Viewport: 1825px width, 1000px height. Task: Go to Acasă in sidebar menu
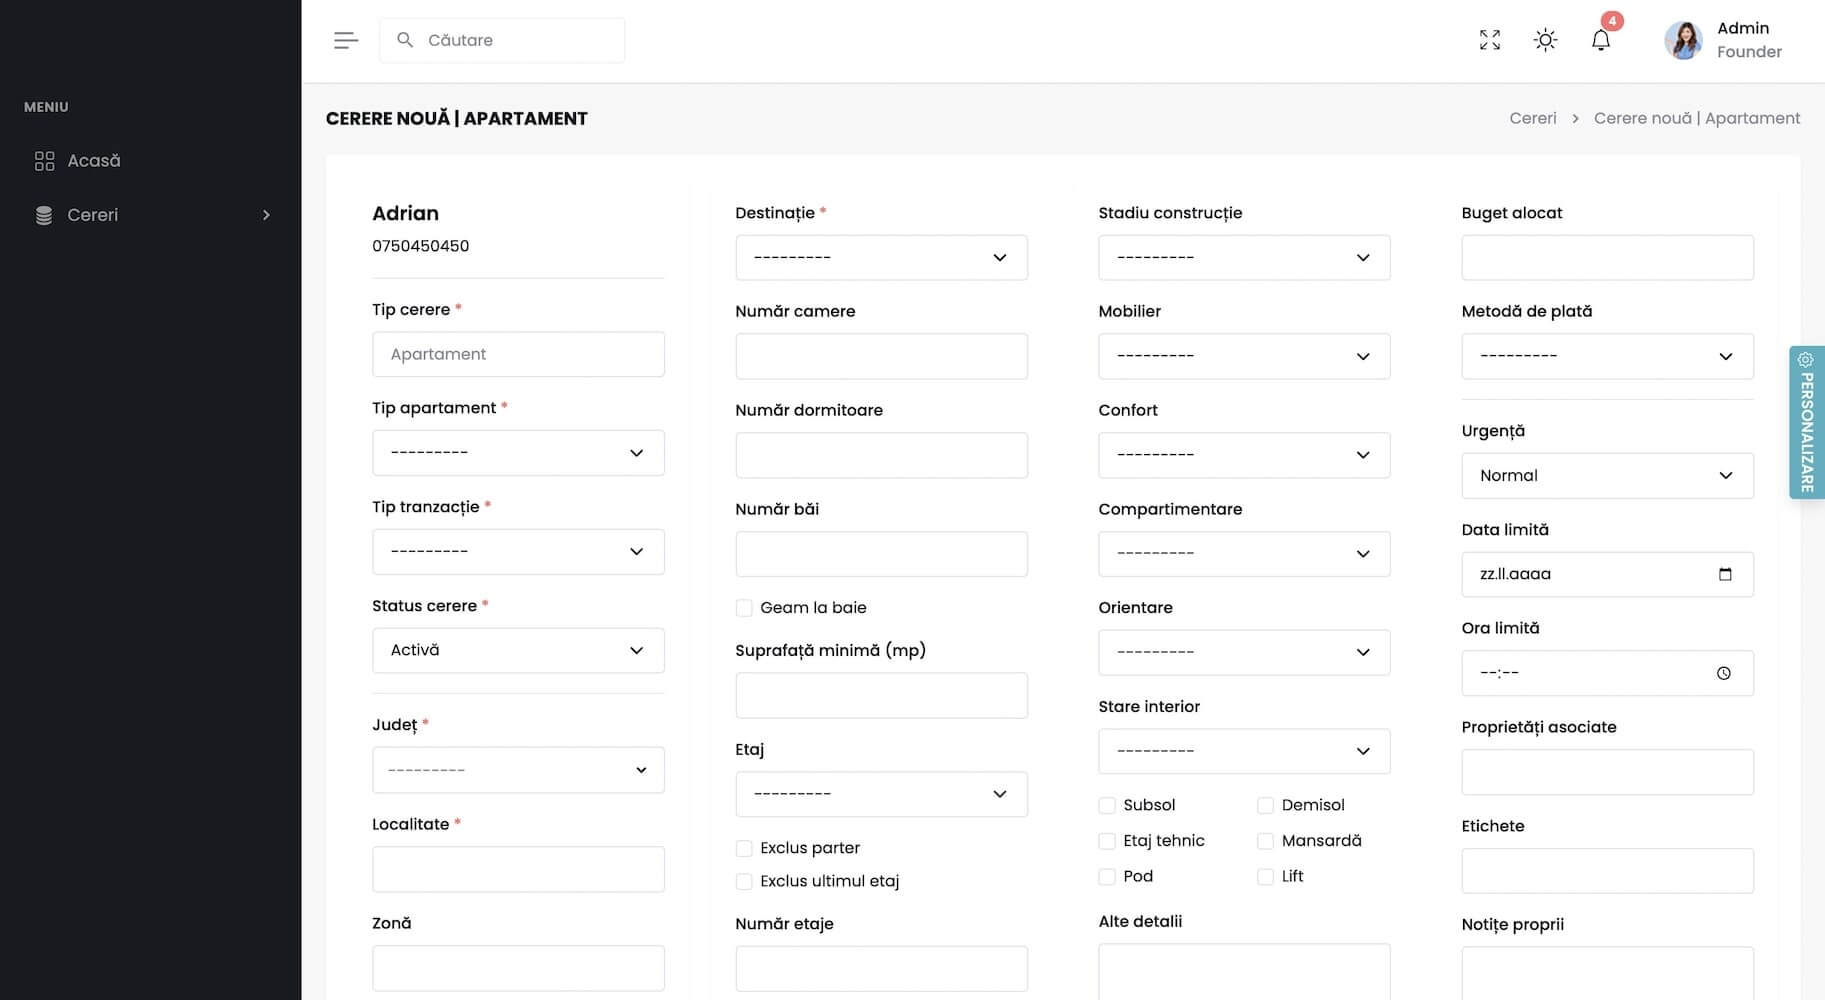[93, 161]
